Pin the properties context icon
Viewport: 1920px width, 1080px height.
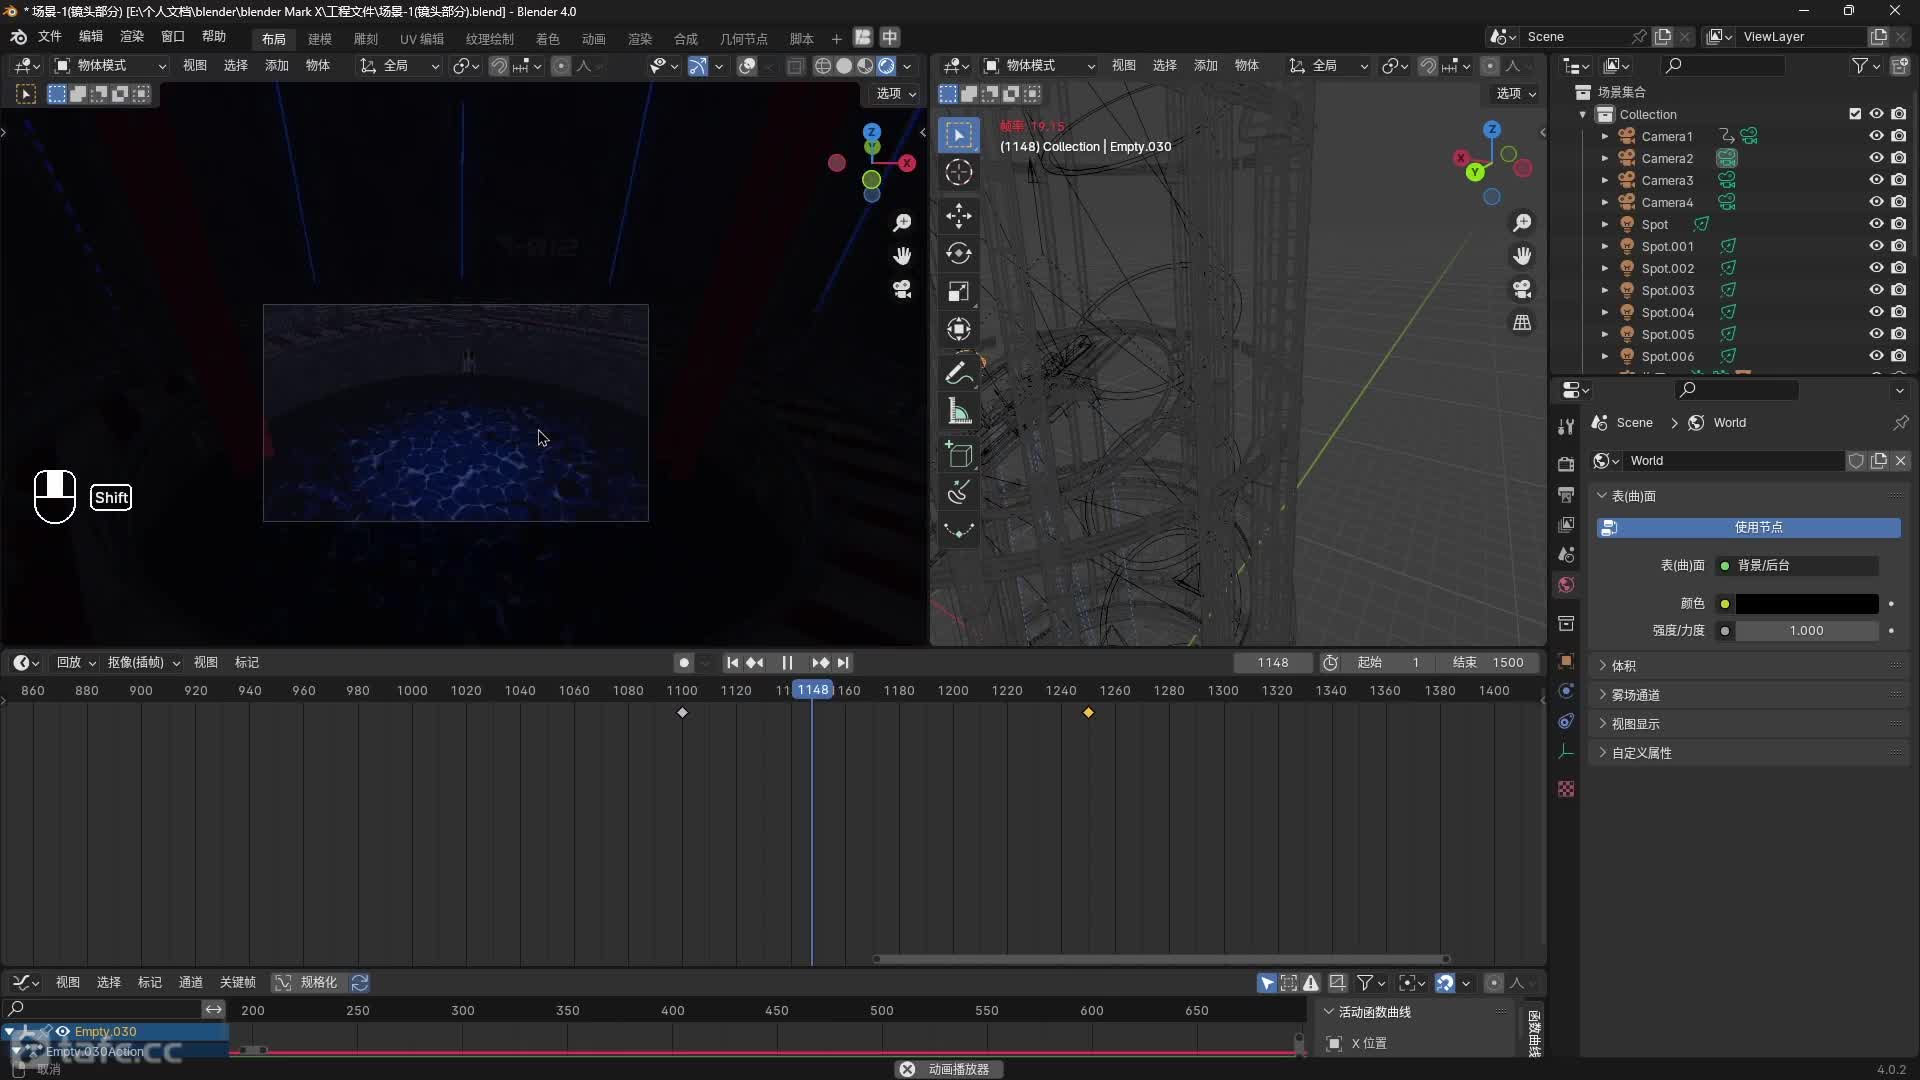pos(1900,423)
